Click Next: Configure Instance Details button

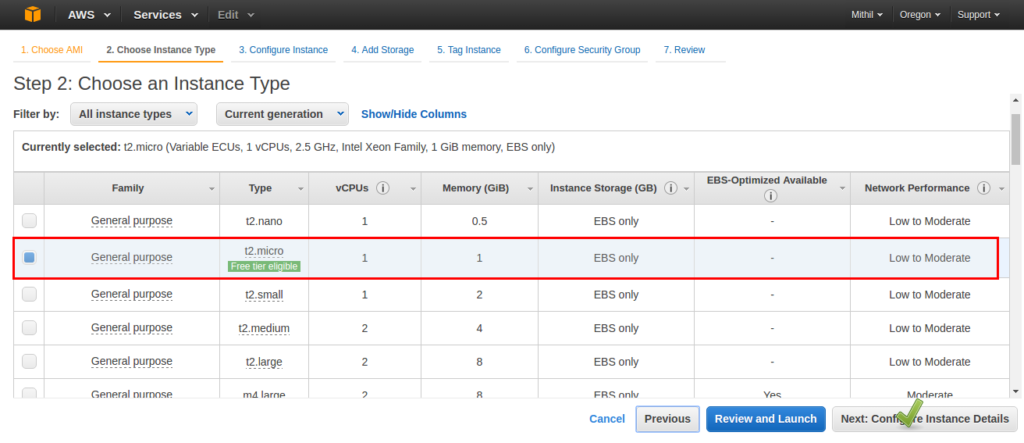(925, 419)
